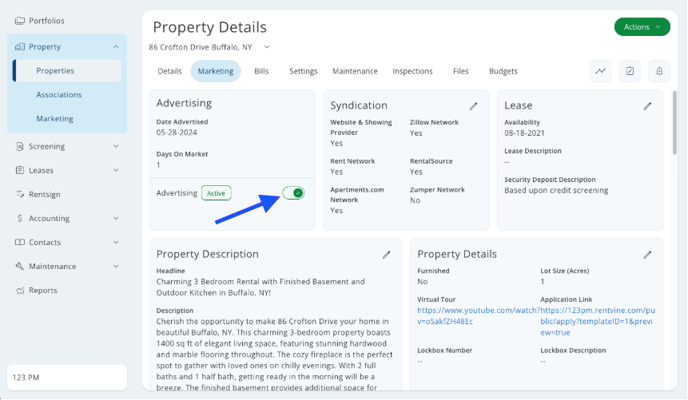Open the property address selector dropdown
Image resolution: width=688 pixels, height=400 pixels.
[x=267, y=47]
